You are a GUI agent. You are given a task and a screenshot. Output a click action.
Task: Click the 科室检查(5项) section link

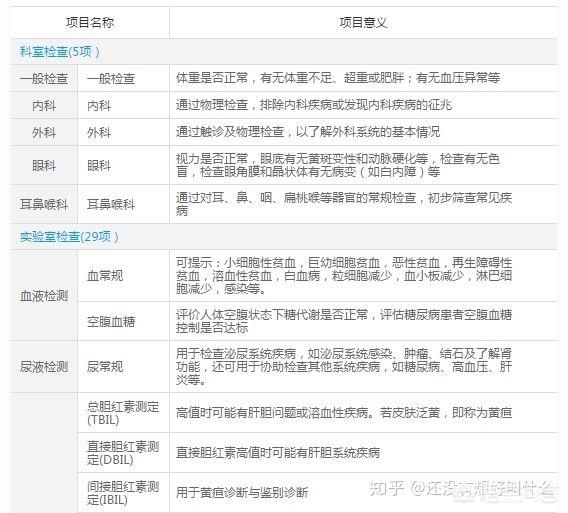coord(59,52)
